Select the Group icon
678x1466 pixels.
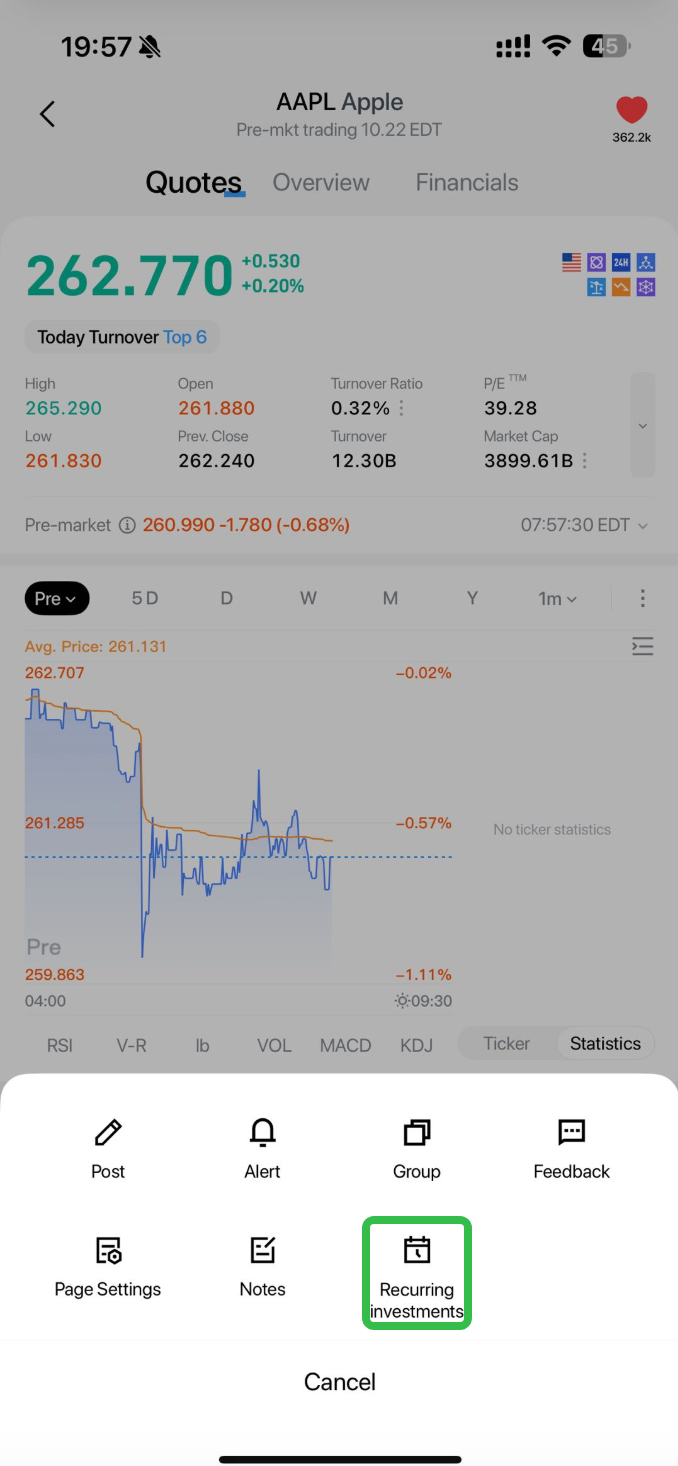(416, 1133)
